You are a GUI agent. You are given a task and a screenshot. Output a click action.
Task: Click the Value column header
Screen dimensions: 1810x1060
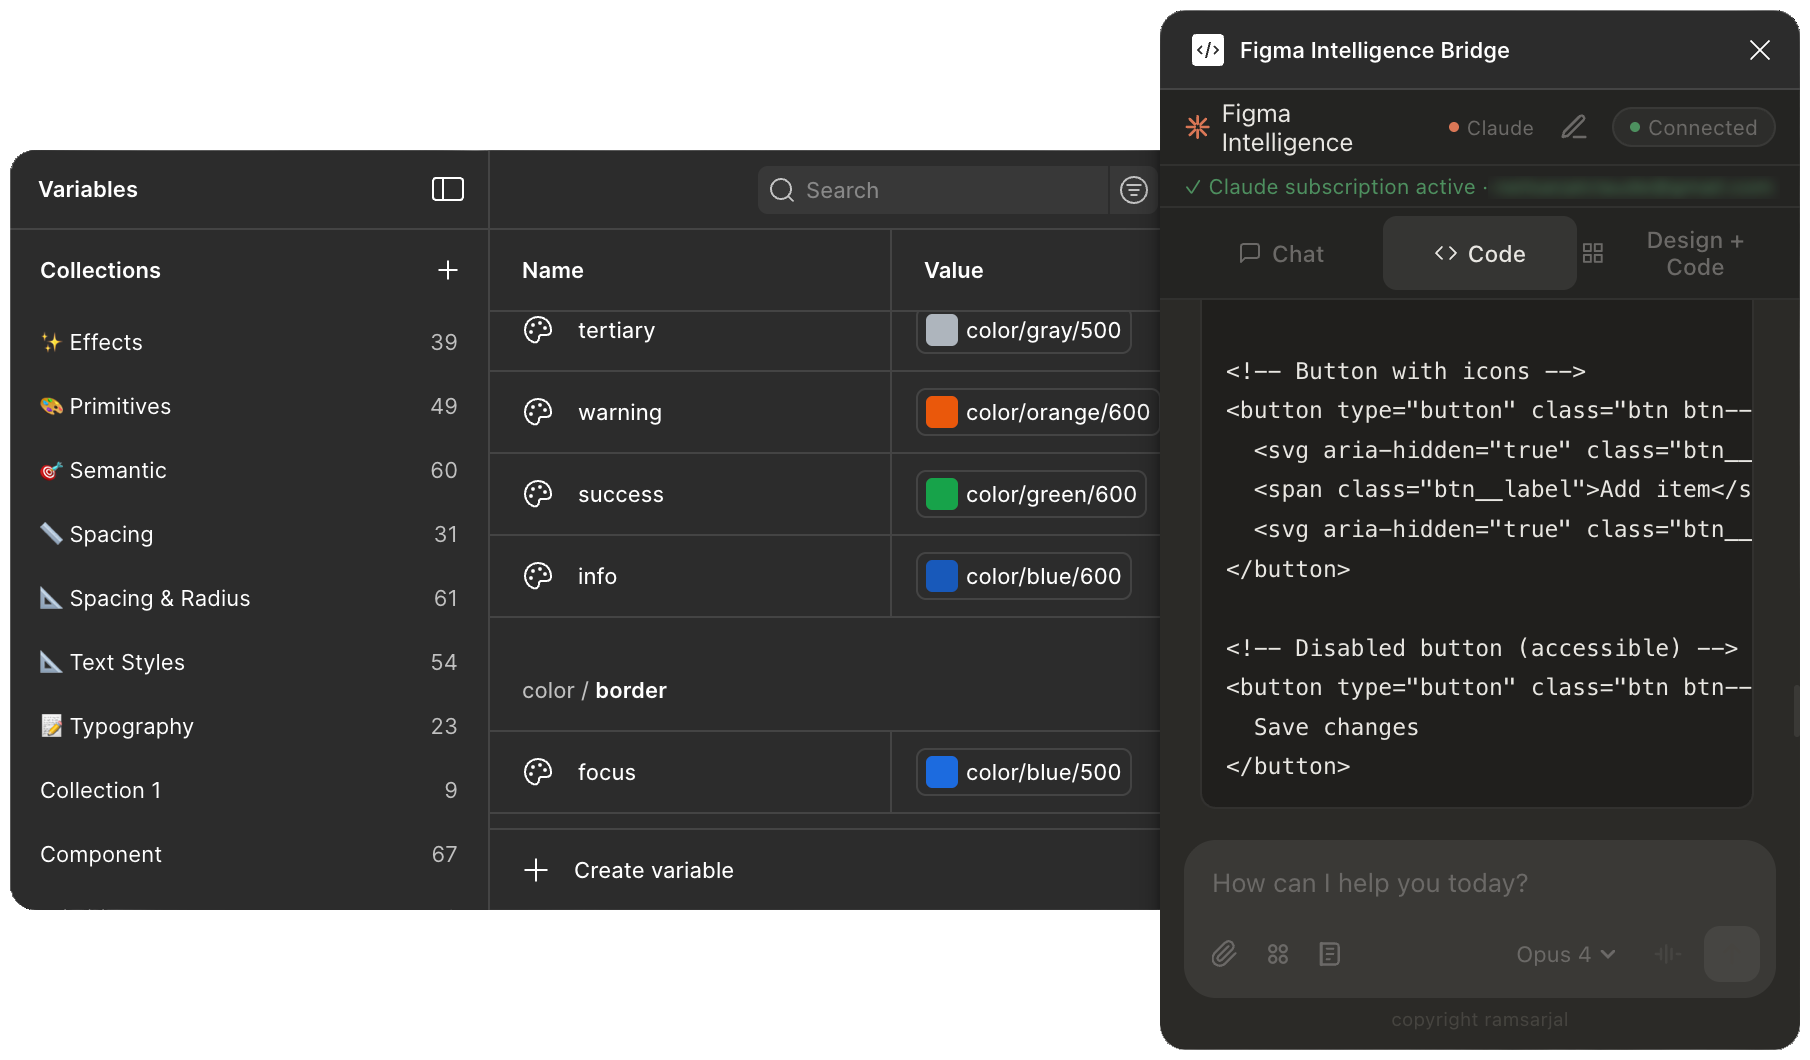(x=954, y=270)
